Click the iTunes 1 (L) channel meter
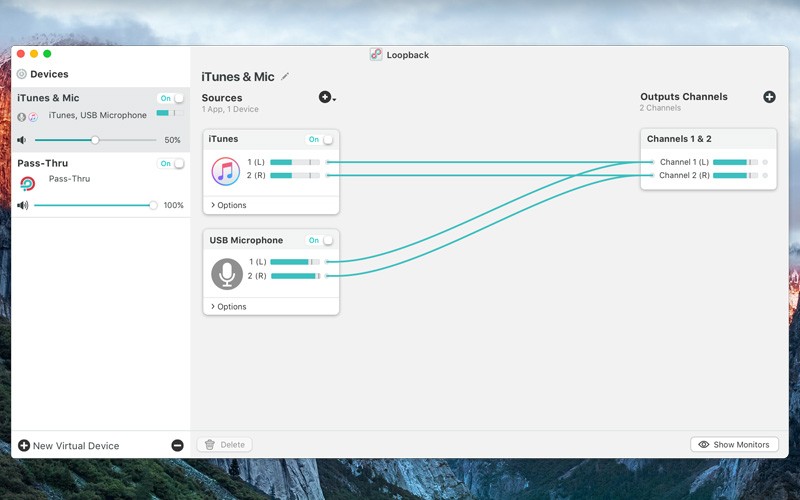800x500 pixels. coord(295,162)
